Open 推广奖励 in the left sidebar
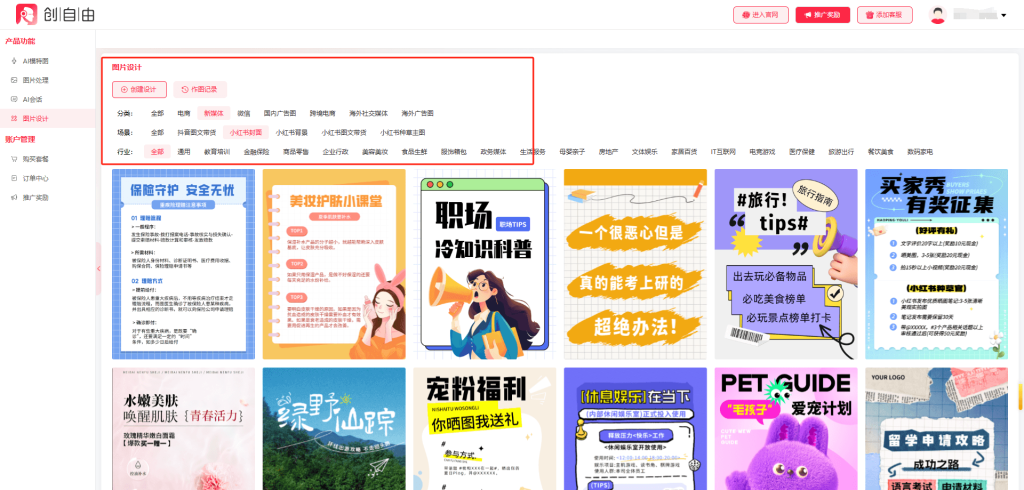The height and width of the screenshot is (490, 1024). [36, 197]
